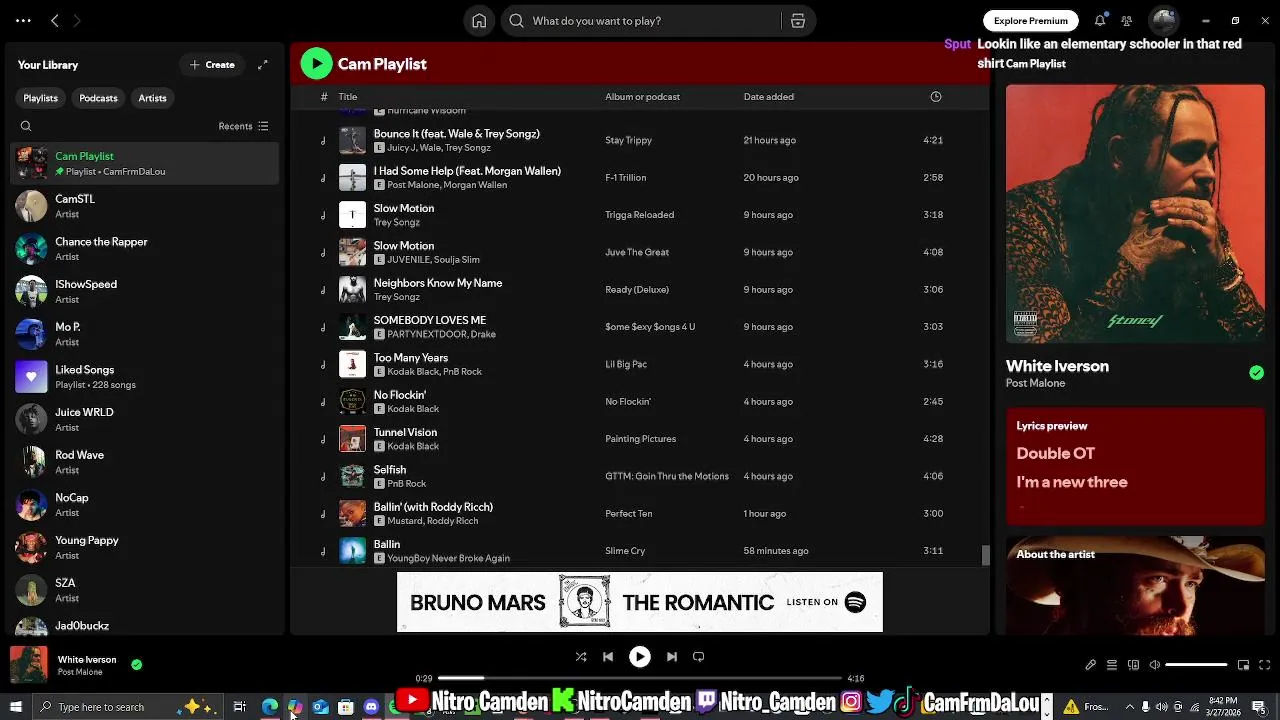Filter the library by Artists
Viewport: 1280px width, 720px height.
click(153, 98)
